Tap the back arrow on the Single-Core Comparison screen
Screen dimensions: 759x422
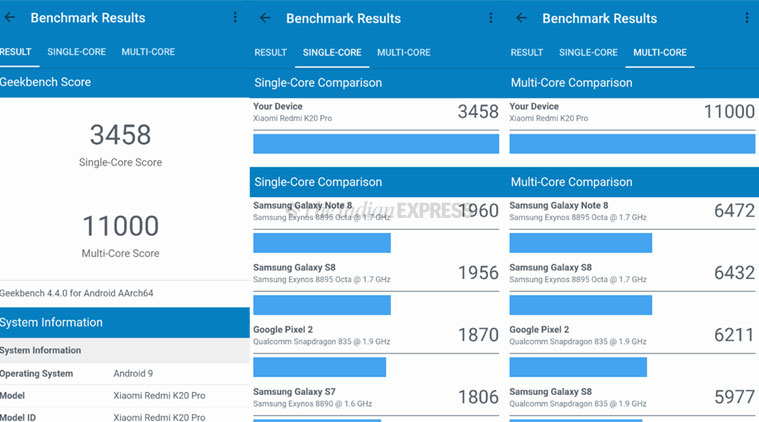[265, 18]
